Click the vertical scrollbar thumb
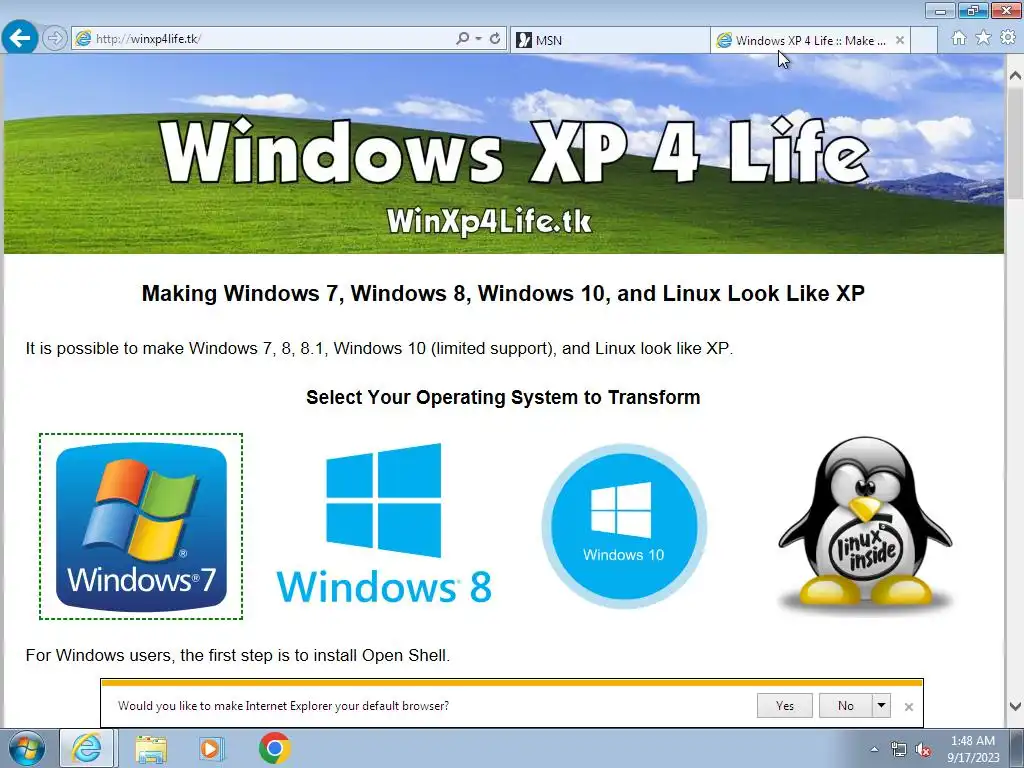The image size is (1024, 768). 1016,142
